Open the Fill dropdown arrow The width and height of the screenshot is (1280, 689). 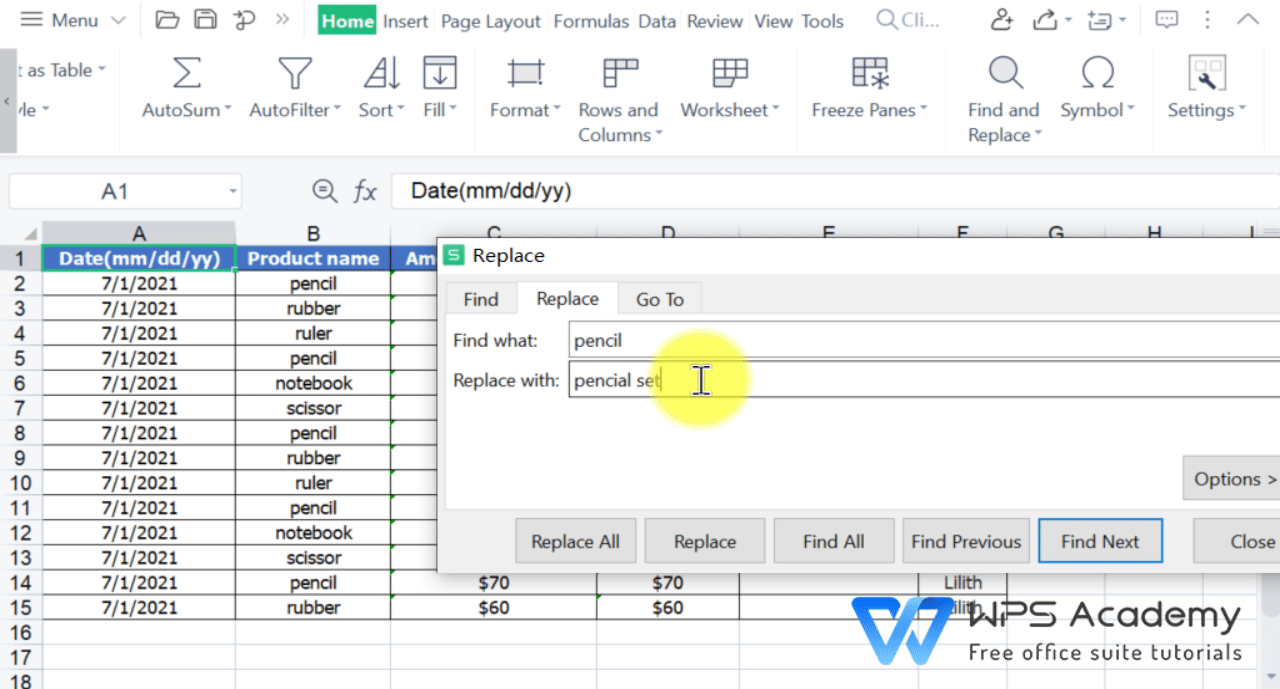coord(455,110)
